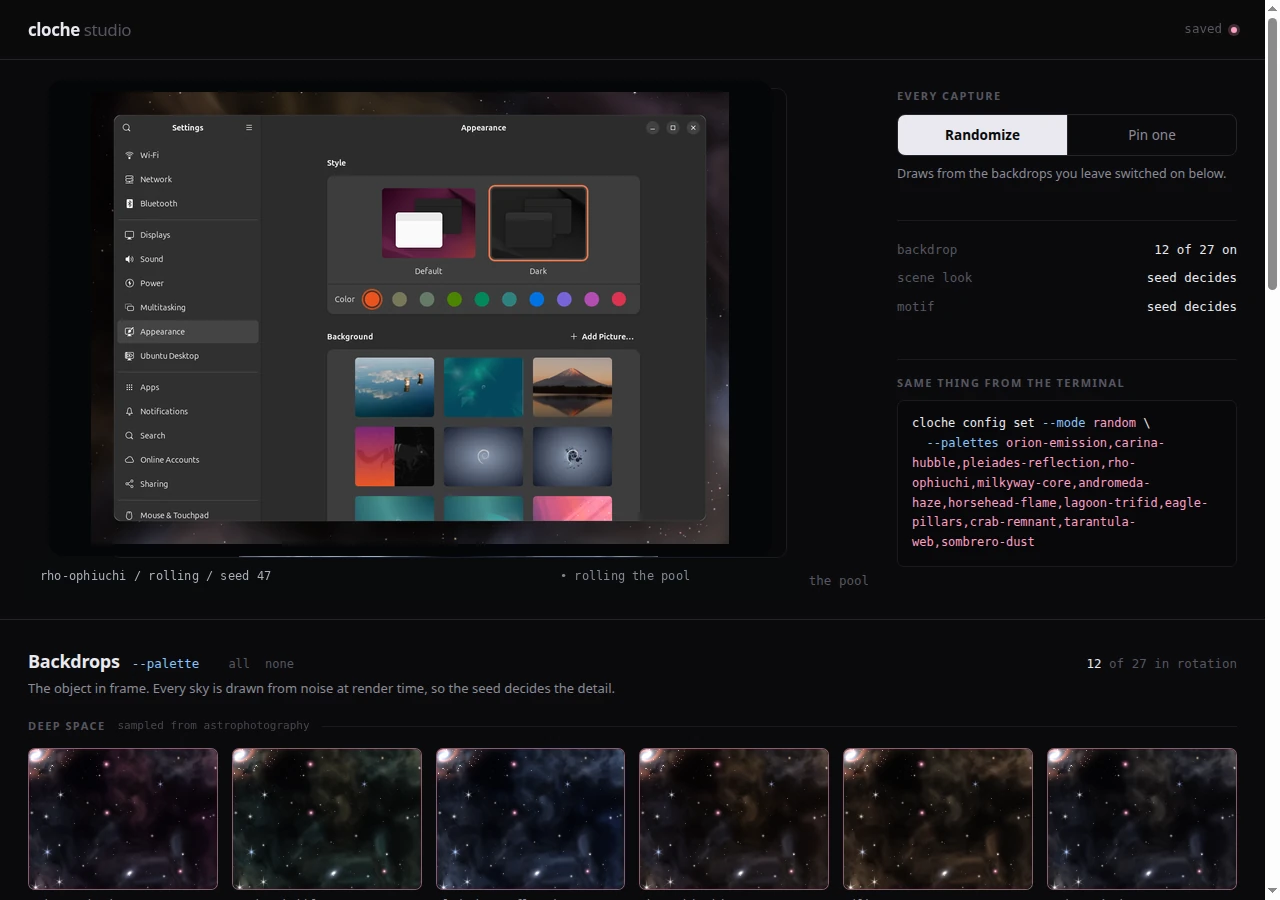
Task: Open Sharing icon in sidebar
Action: pos(129,483)
